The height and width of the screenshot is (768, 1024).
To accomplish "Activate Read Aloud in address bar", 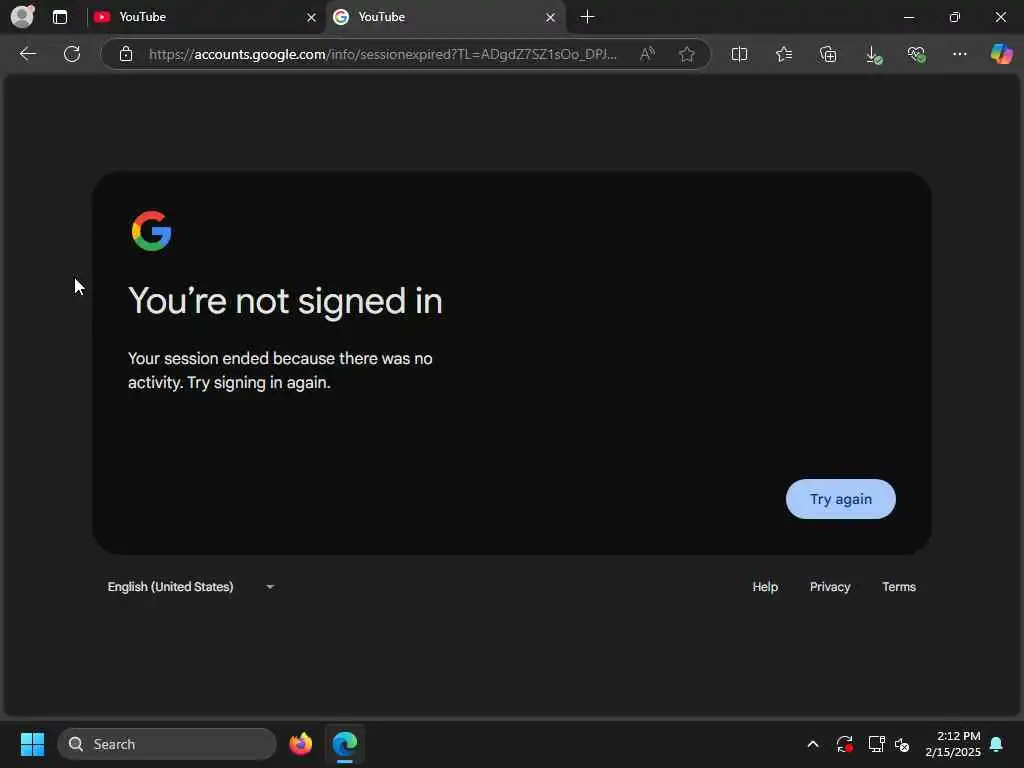I will 647,54.
